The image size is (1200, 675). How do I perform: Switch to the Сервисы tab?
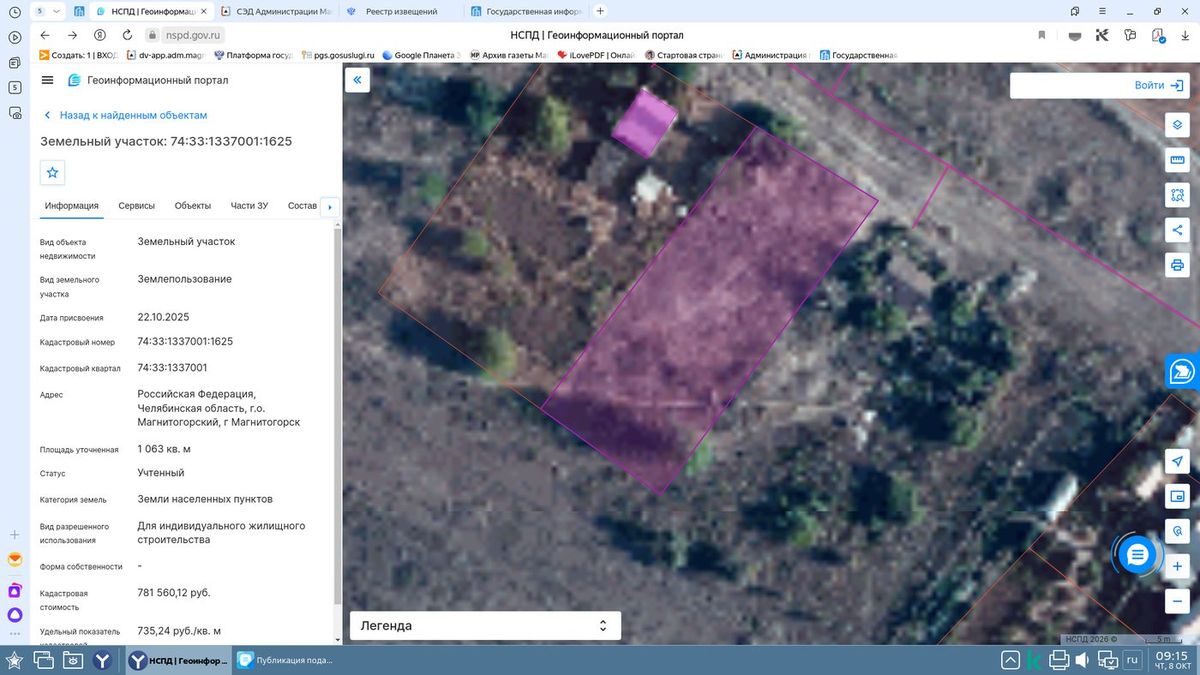pyautogui.click(x=137, y=206)
